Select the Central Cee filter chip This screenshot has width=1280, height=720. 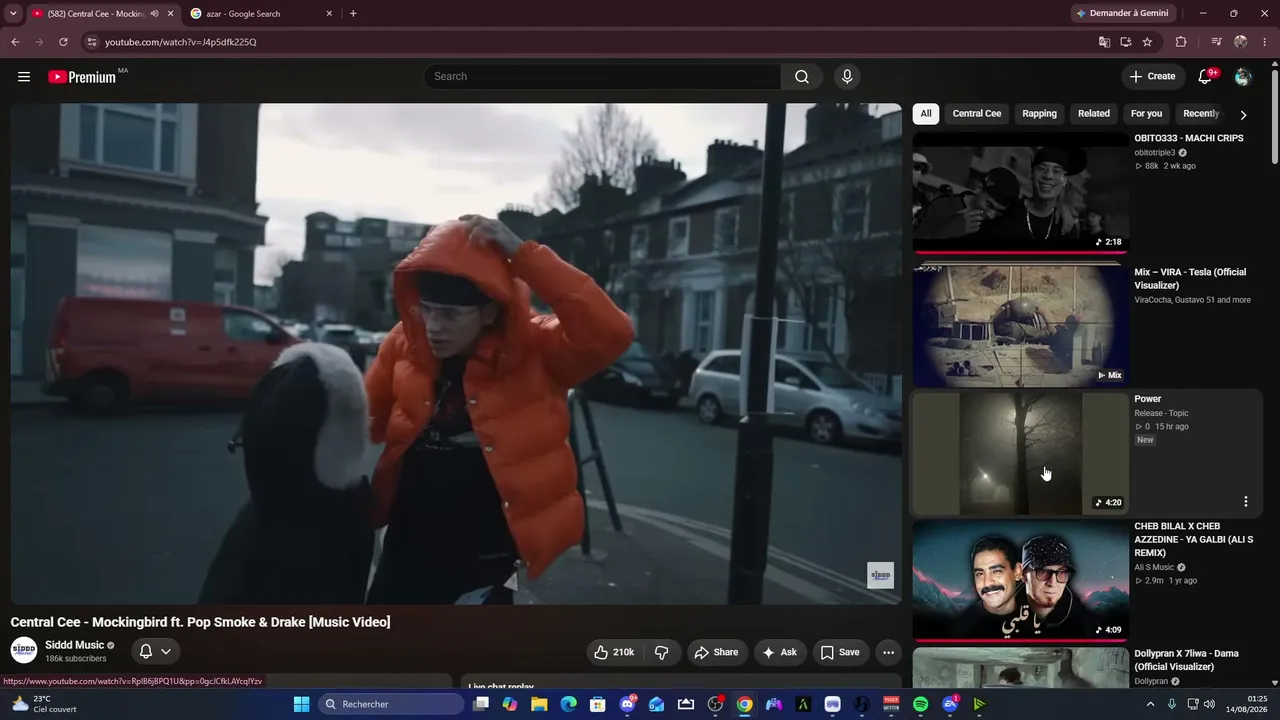pyautogui.click(x=977, y=114)
